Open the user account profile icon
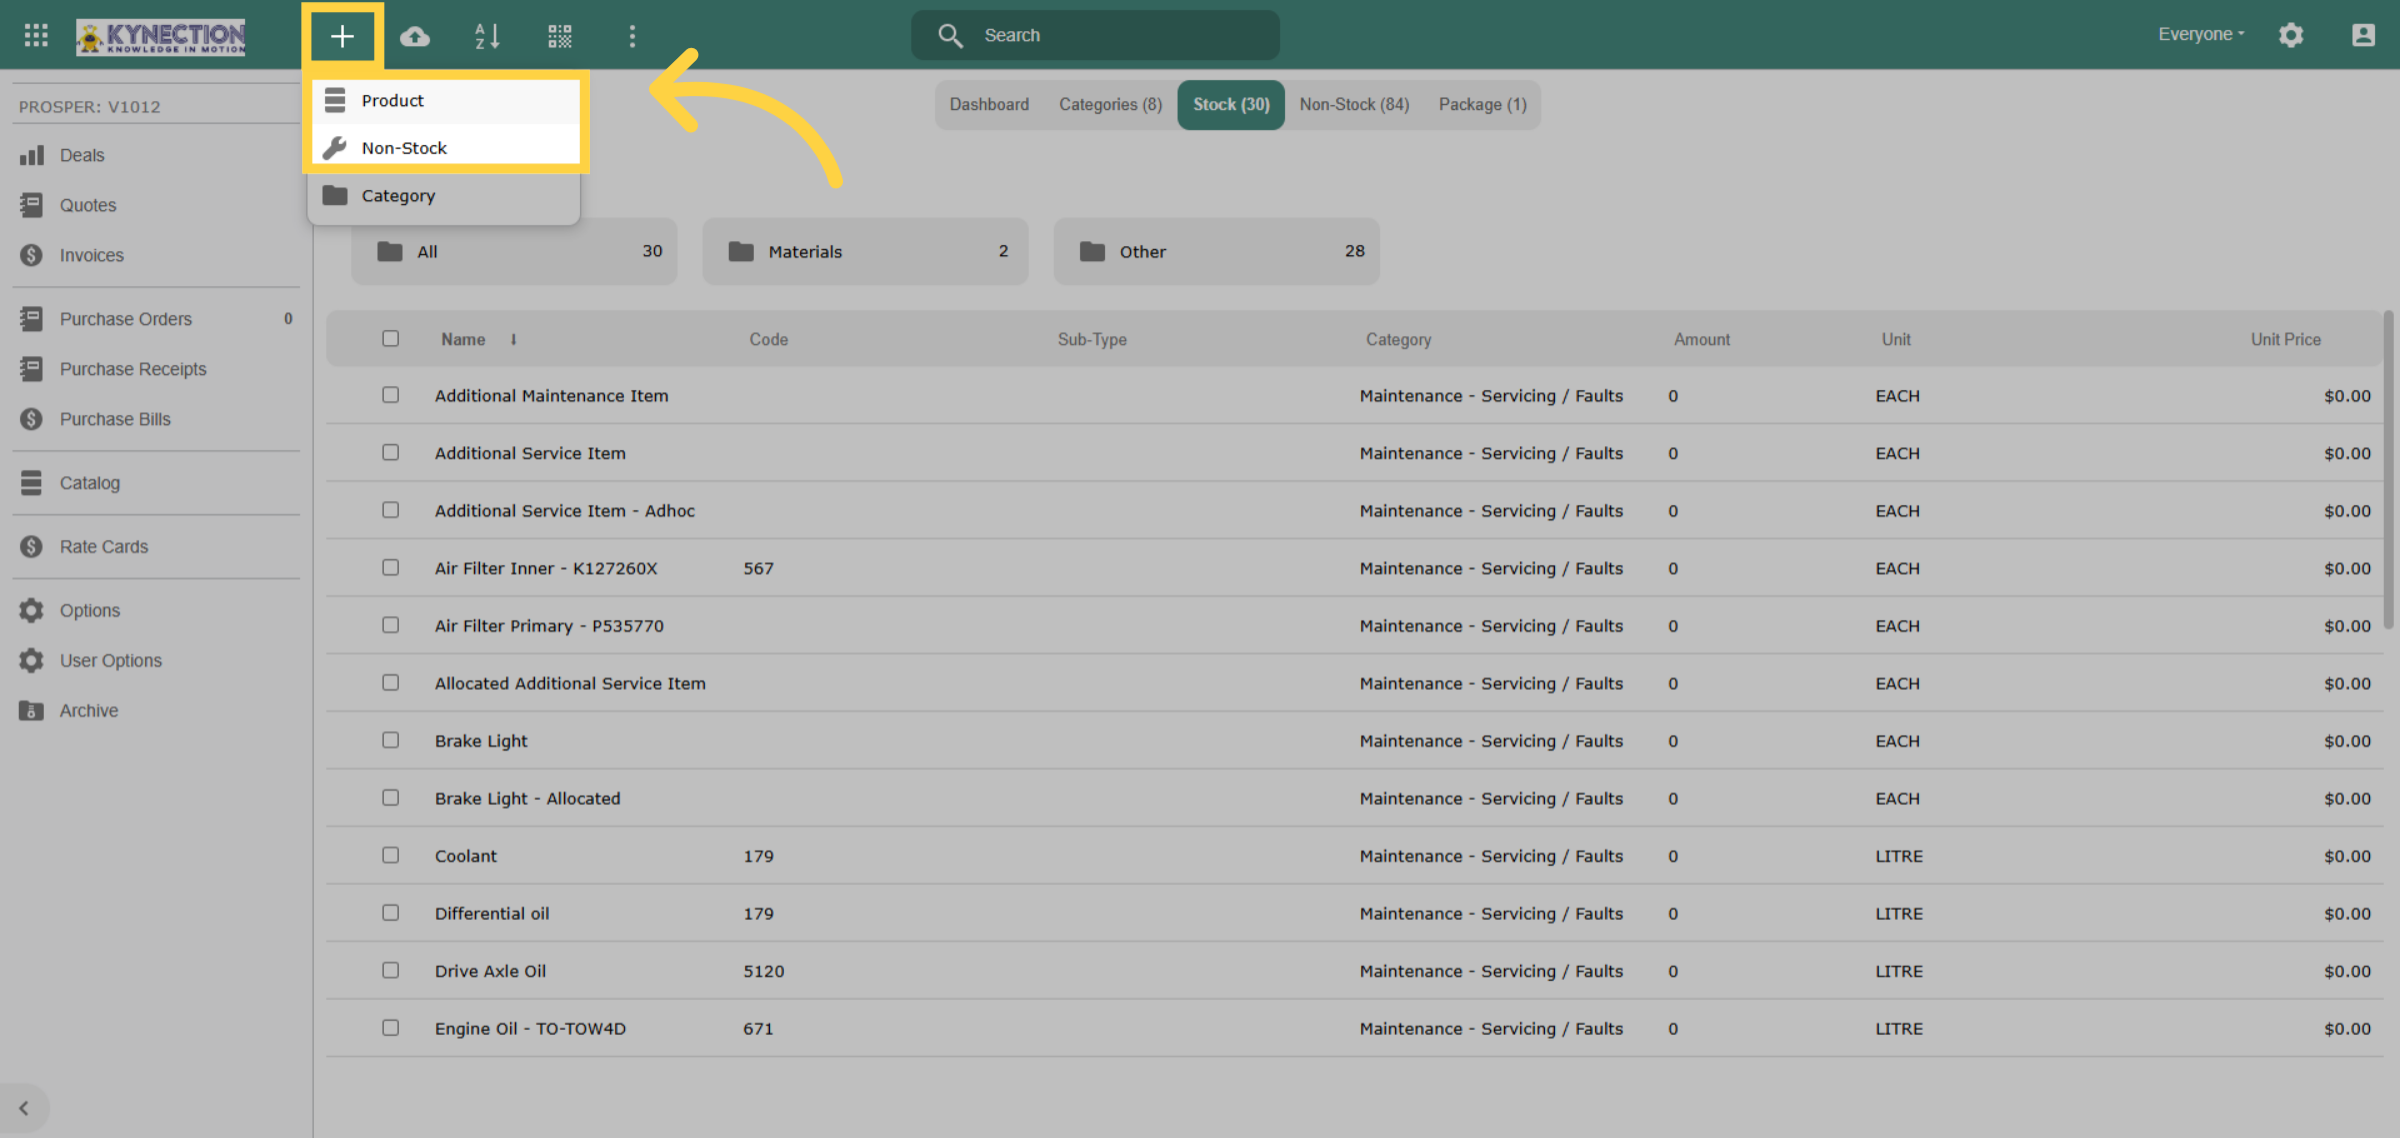This screenshot has width=2400, height=1138. pyautogui.click(x=2363, y=35)
